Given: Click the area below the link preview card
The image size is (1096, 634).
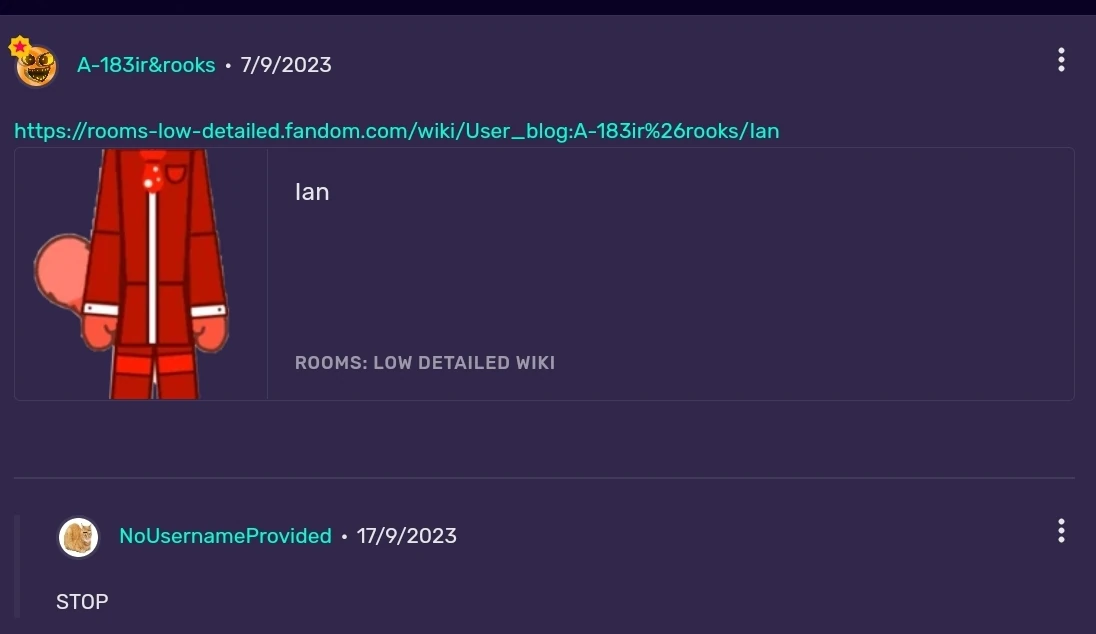Looking at the screenshot, I should click(x=548, y=440).
